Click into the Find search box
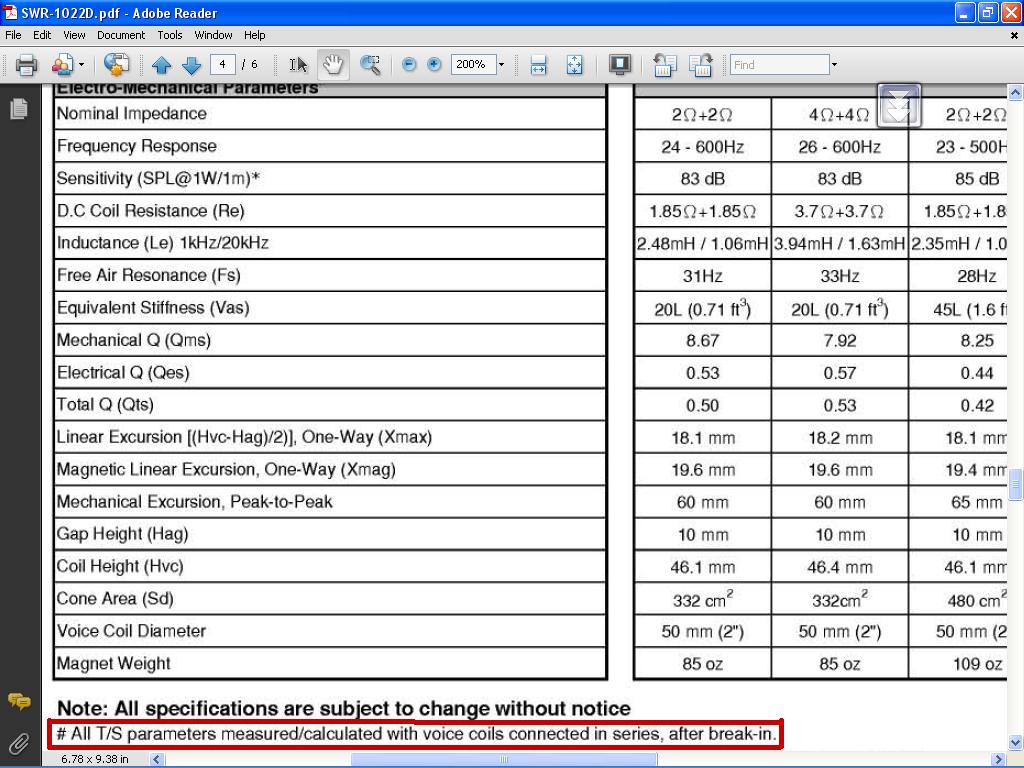 click(x=780, y=65)
